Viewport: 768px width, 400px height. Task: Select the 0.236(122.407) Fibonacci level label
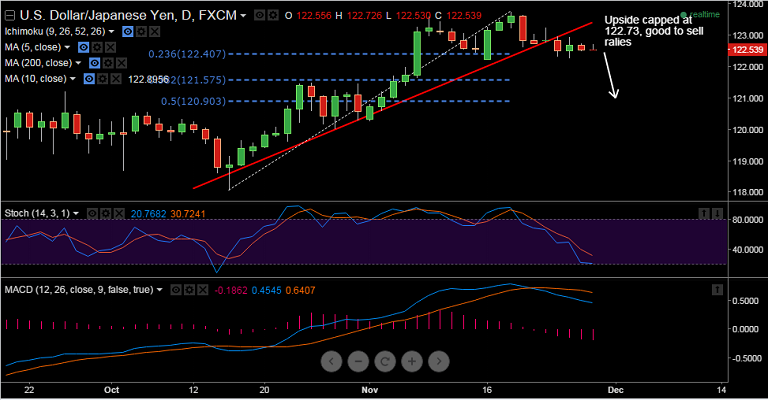click(188, 54)
